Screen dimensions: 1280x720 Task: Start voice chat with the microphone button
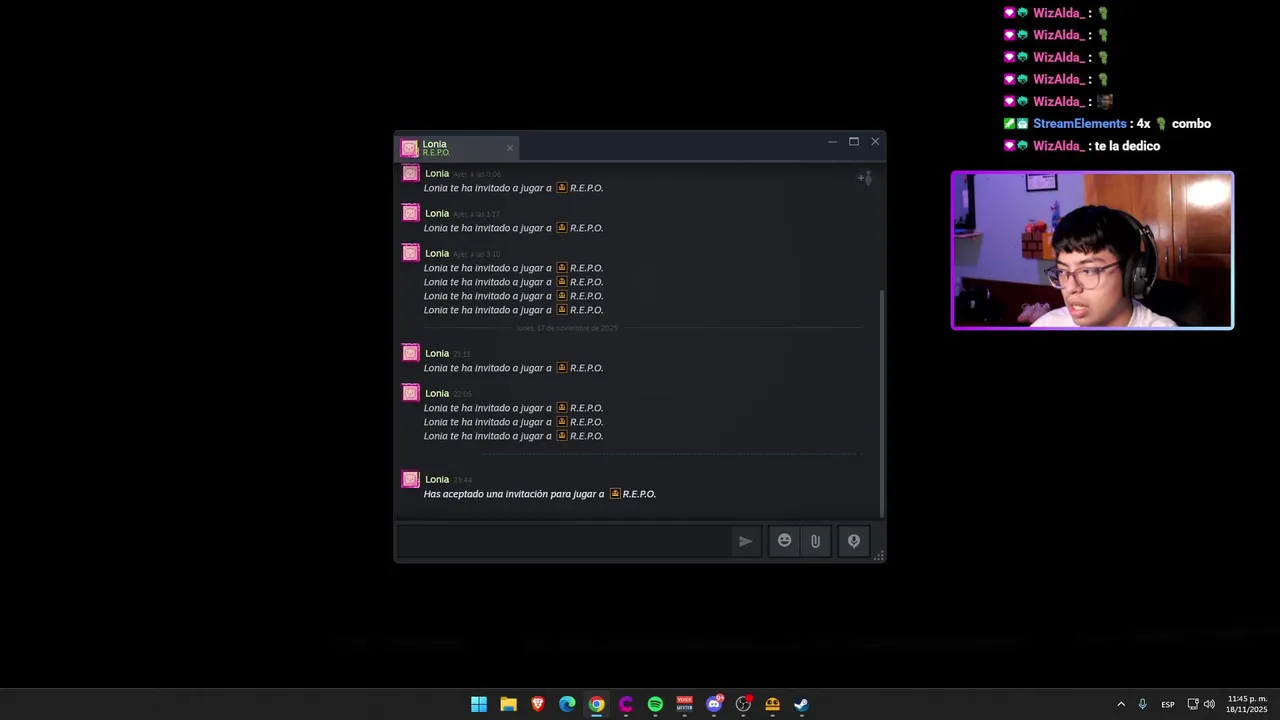(x=854, y=541)
